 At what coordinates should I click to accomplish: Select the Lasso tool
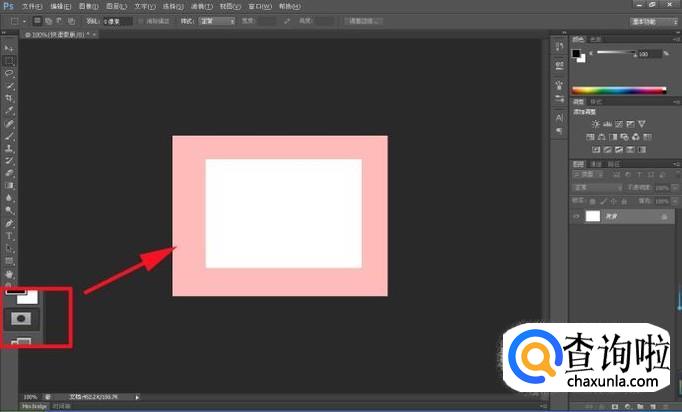(9, 73)
